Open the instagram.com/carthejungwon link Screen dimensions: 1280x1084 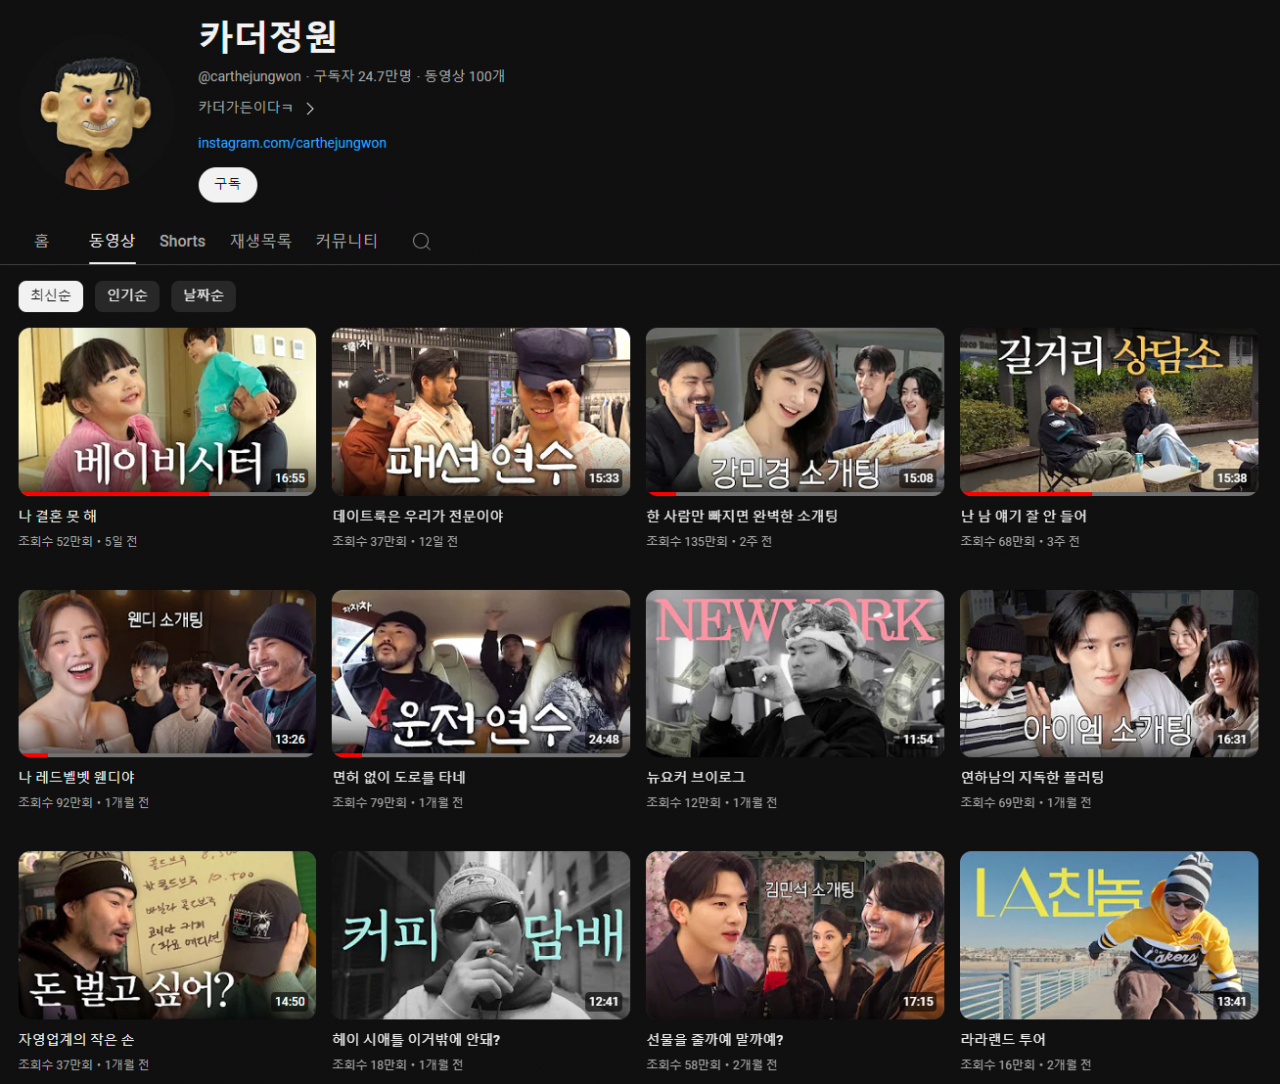(x=292, y=143)
